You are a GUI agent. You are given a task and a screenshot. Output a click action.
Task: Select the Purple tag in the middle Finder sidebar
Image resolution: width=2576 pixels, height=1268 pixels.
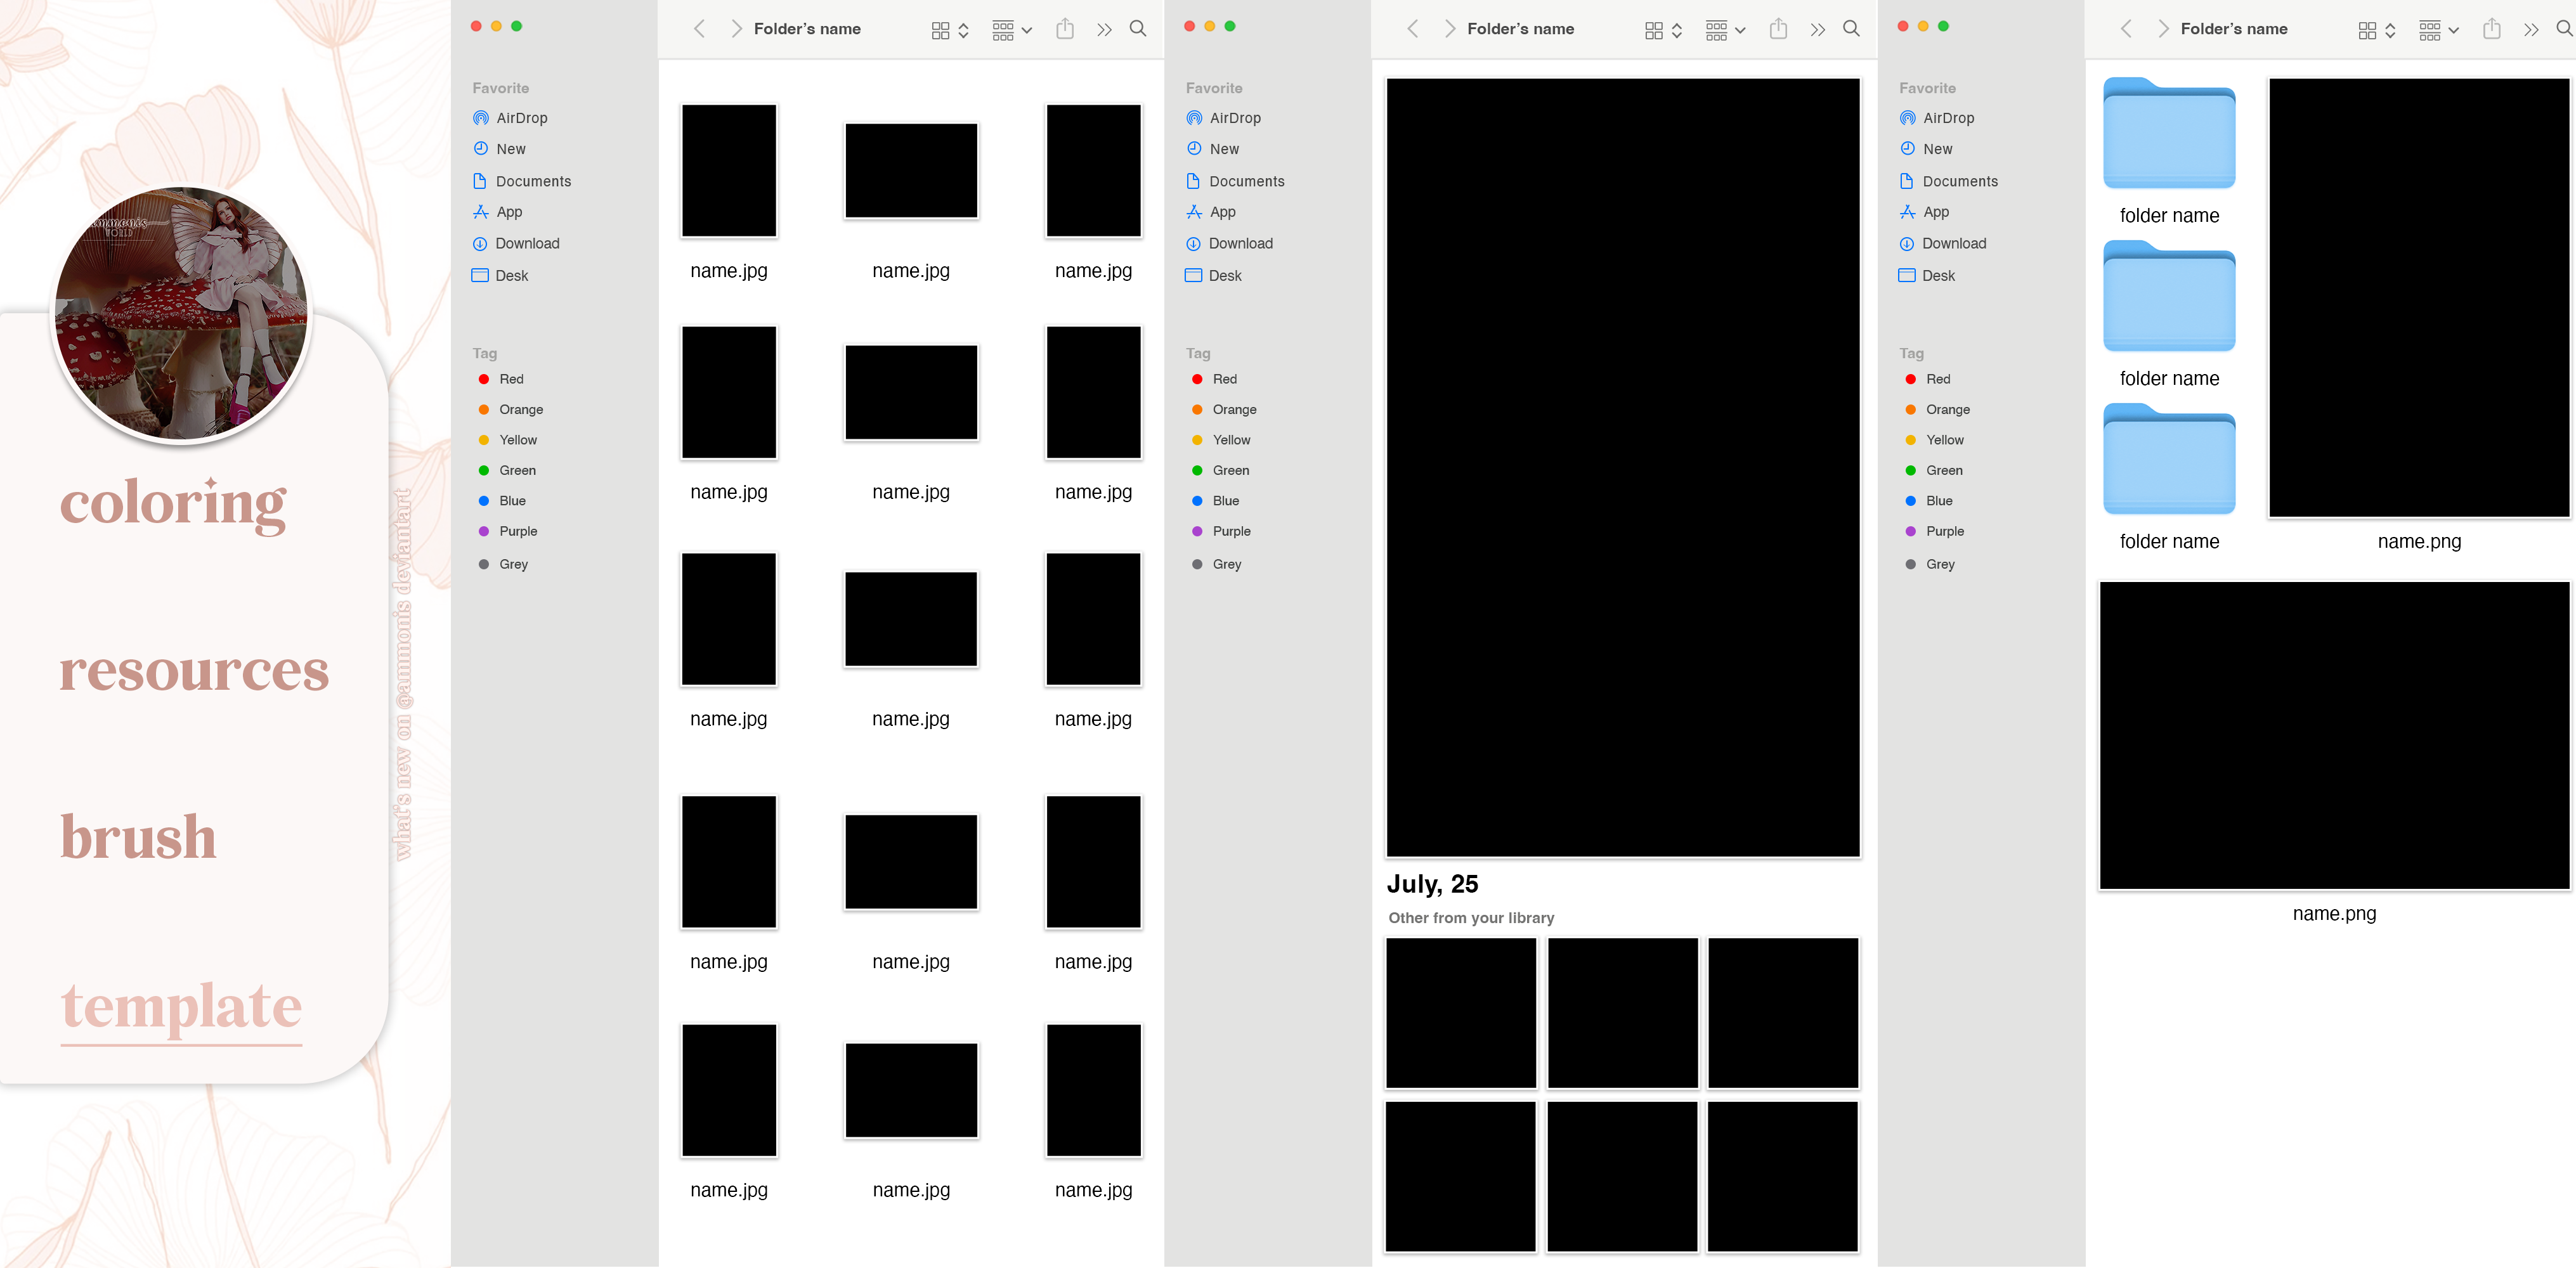(1231, 531)
